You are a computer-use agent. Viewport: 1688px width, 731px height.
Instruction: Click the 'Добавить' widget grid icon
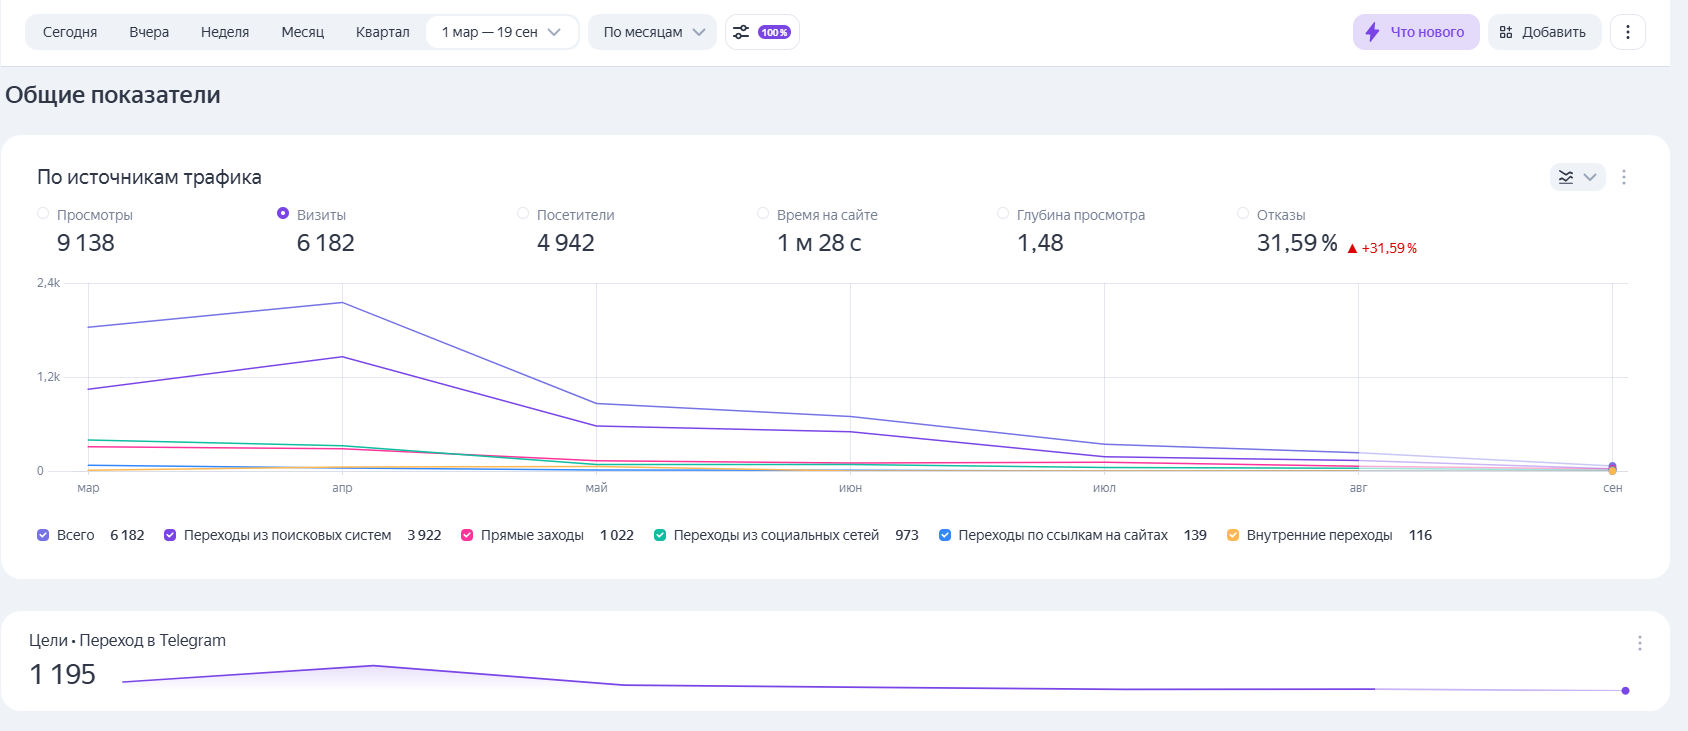click(1506, 32)
